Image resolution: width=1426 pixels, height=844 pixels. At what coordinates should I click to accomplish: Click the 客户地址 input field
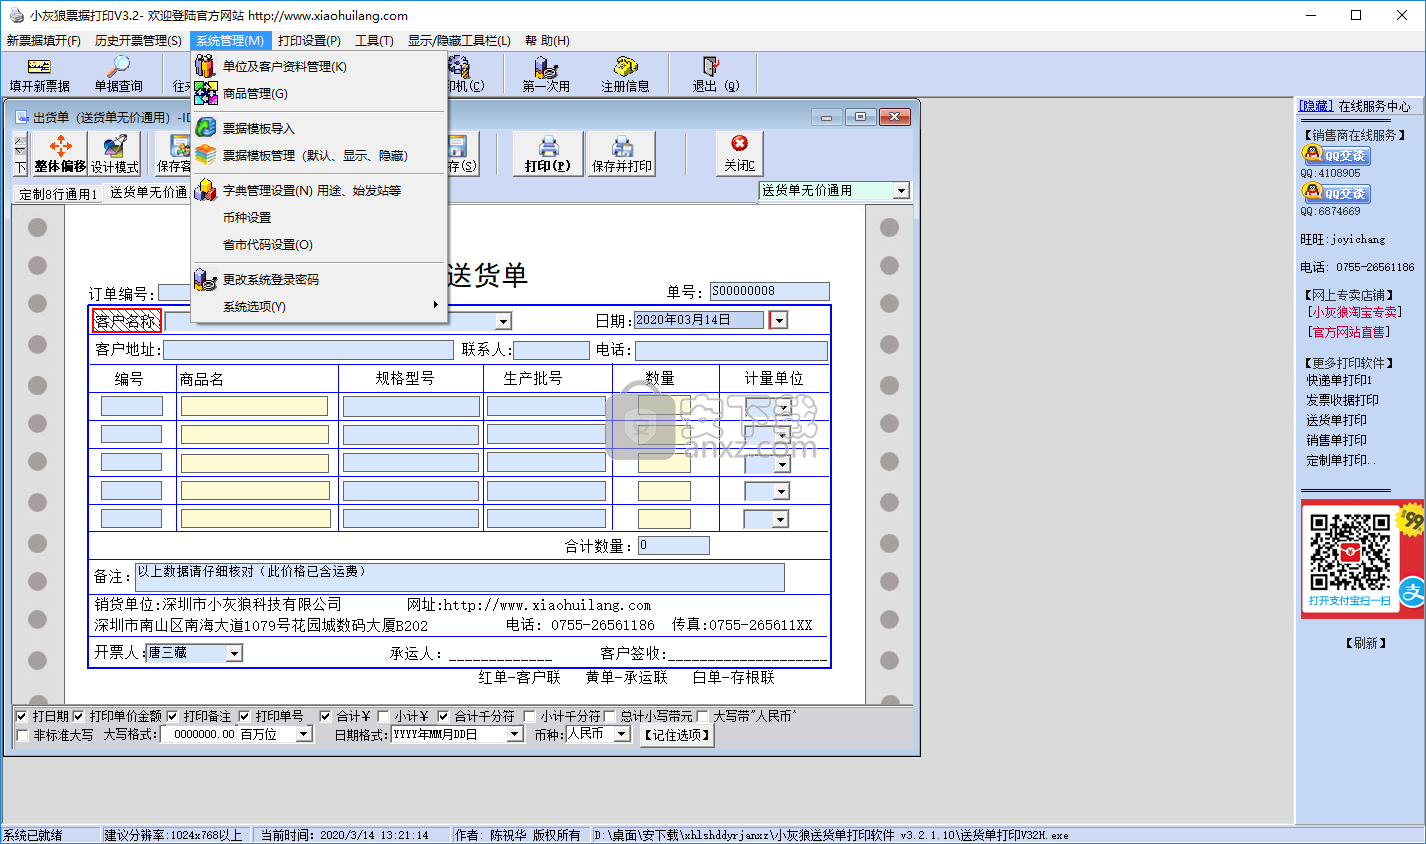pyautogui.click(x=308, y=350)
